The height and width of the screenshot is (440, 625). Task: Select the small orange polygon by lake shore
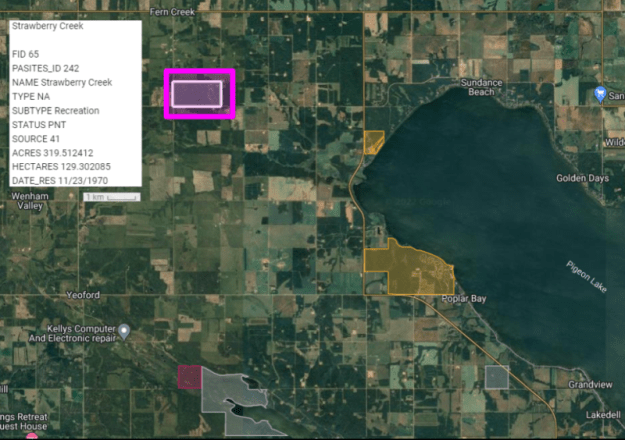[x=373, y=142]
